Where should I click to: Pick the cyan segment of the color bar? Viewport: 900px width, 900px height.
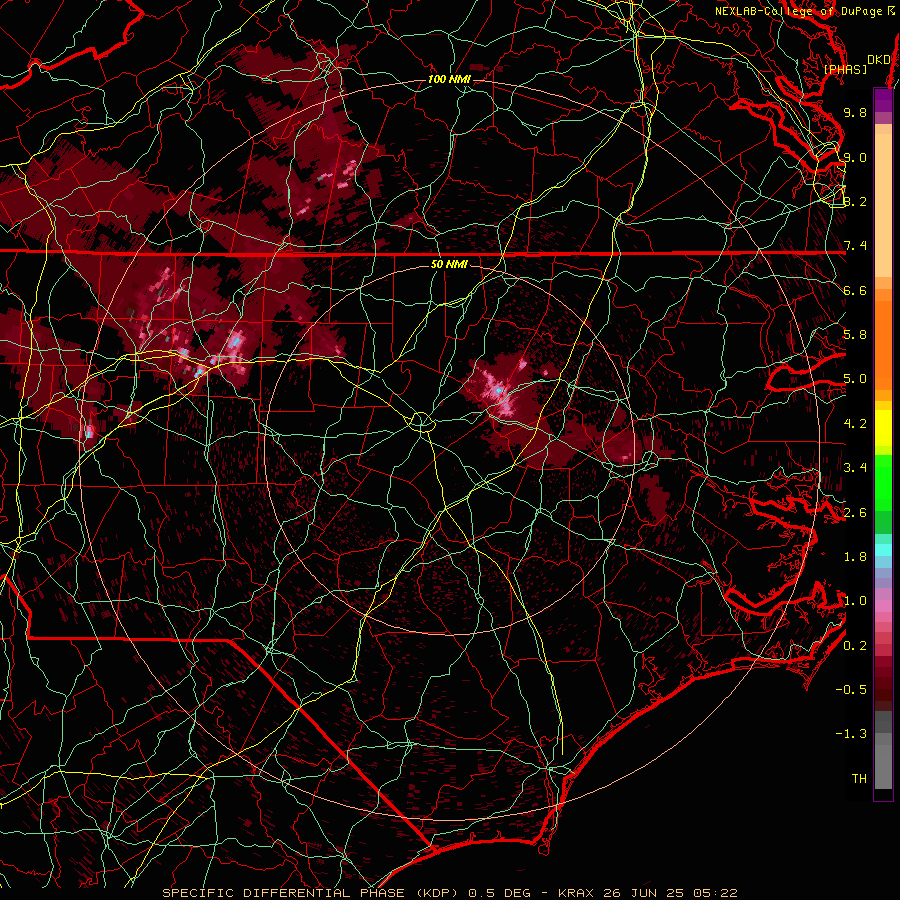pyautogui.click(x=883, y=550)
